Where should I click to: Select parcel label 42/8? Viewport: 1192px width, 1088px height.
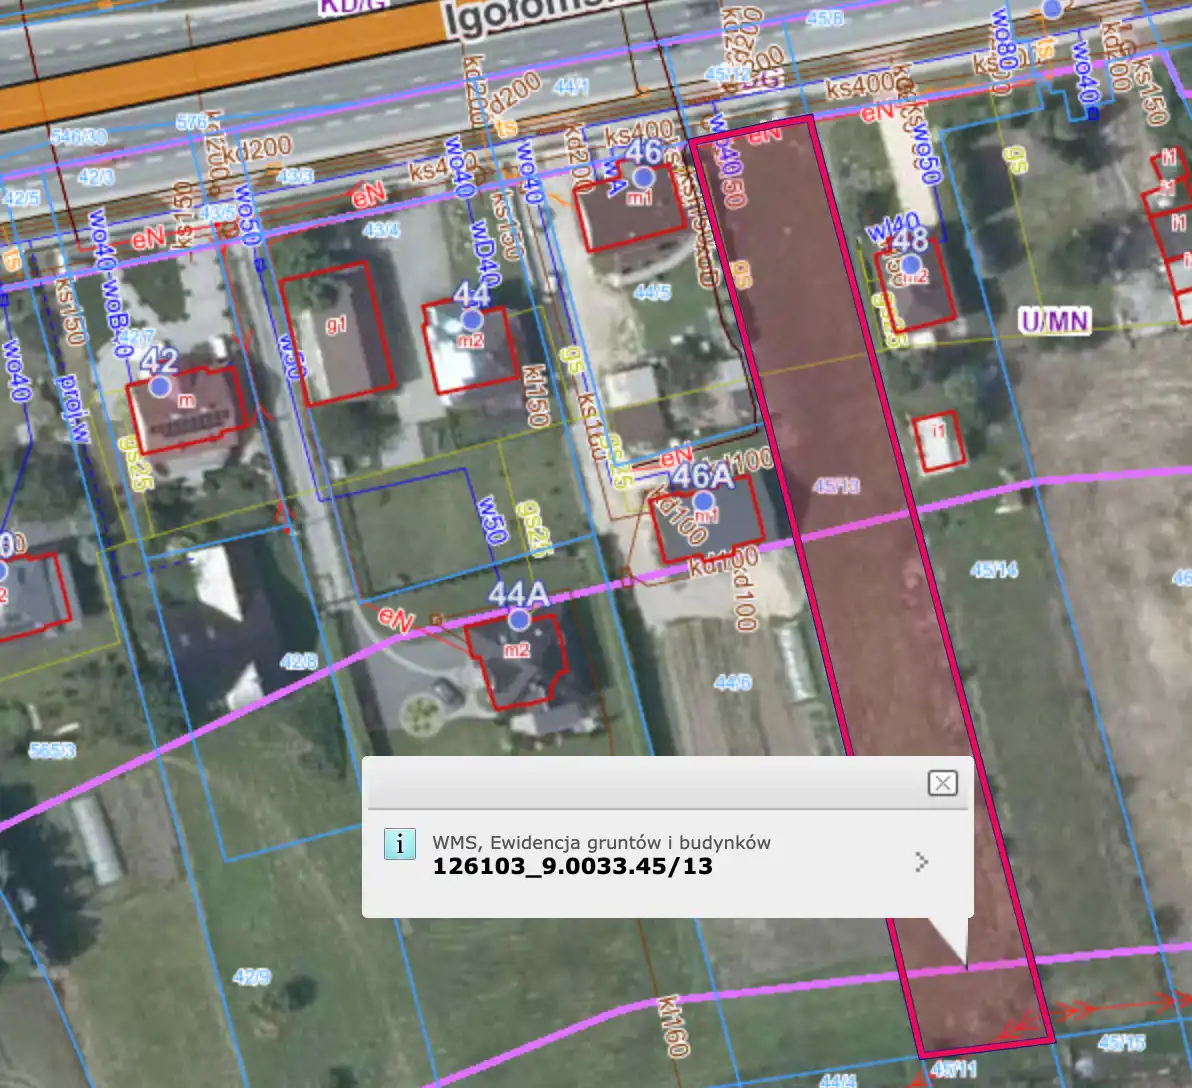pos(298,661)
